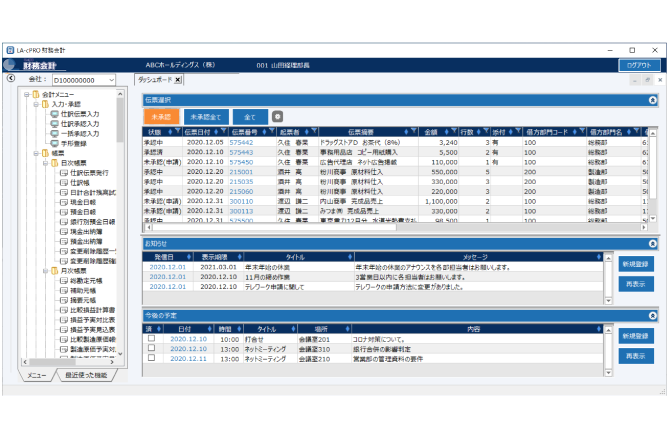Click 新規登録 in the お知らせ panel

click(x=636, y=264)
